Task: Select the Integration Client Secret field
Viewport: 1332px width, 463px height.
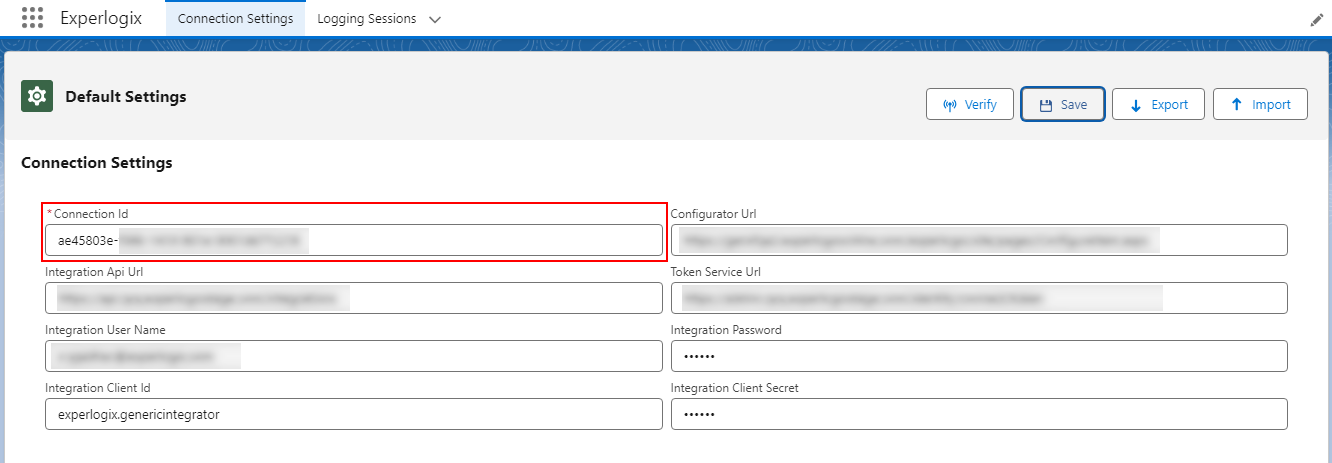Action: point(979,414)
